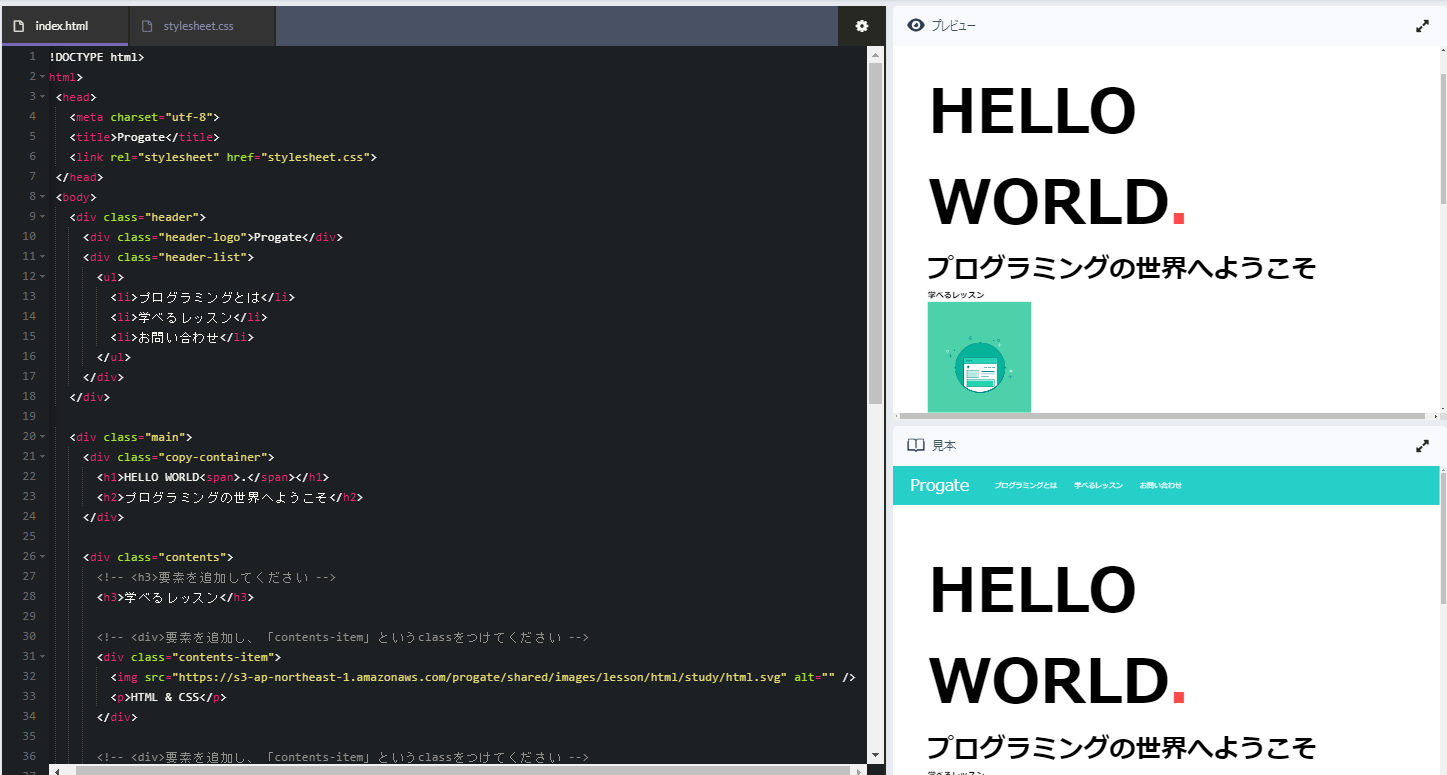Screen dimensions: 1447x775
Task: Click the preview horizontal scrollbar thumb
Action: pos(1161,415)
